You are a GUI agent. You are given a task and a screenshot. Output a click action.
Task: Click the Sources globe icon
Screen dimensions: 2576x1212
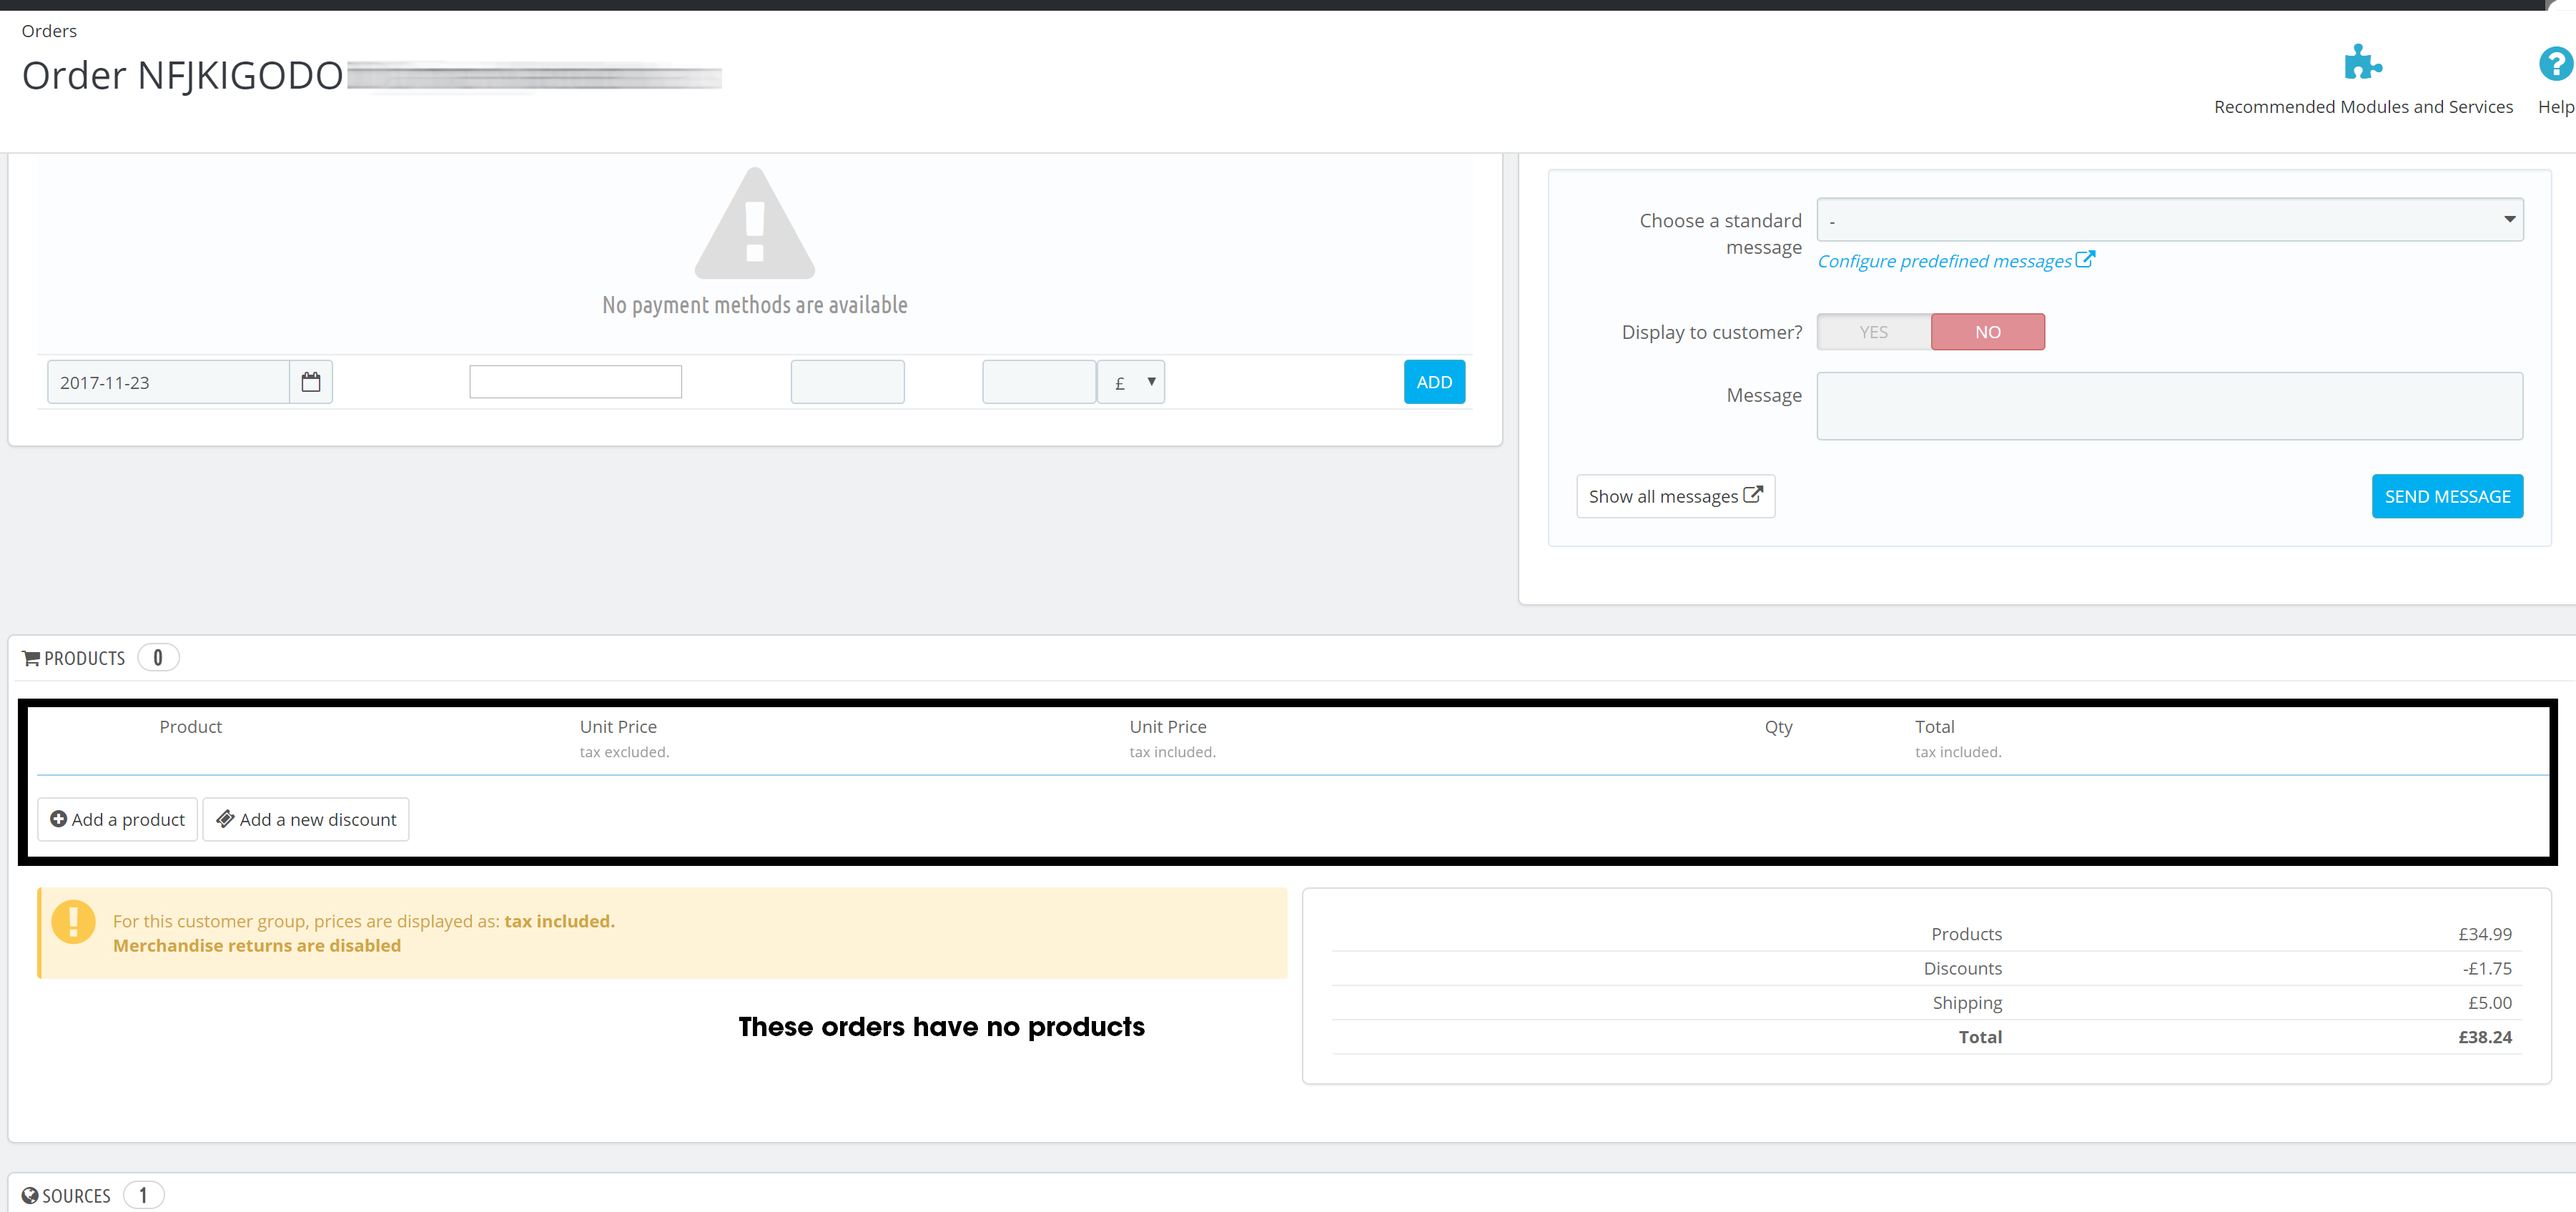click(30, 1195)
